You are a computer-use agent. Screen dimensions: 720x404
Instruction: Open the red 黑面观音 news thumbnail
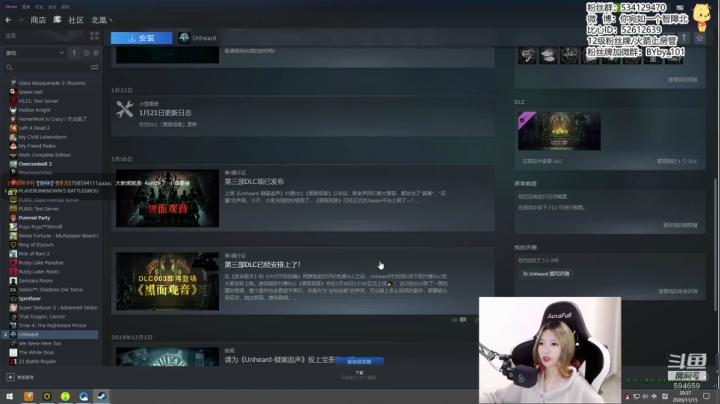[168, 198]
